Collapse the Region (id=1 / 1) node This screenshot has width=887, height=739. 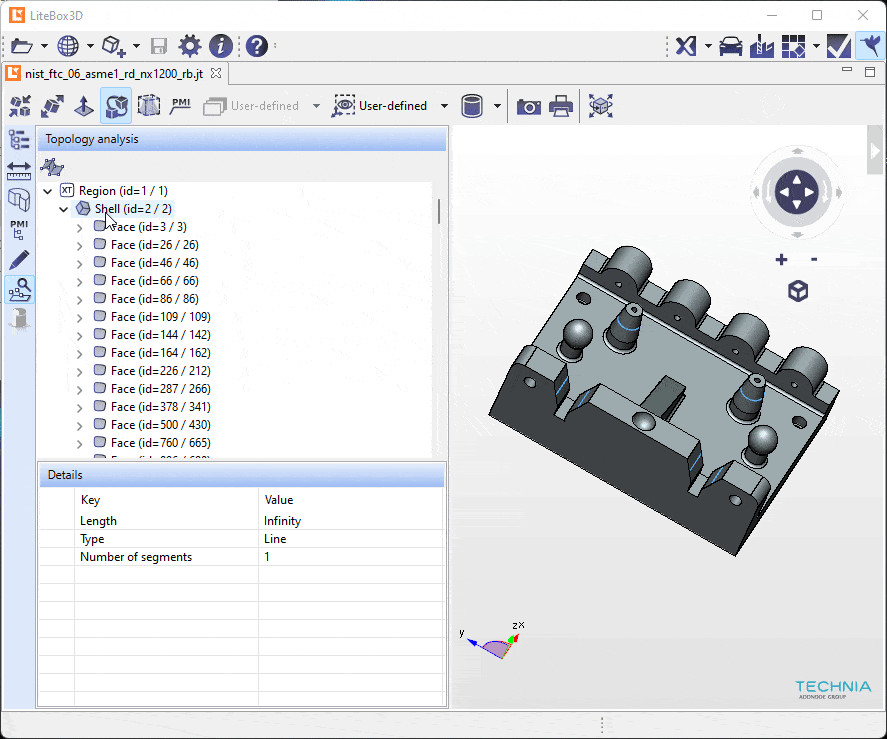click(48, 191)
